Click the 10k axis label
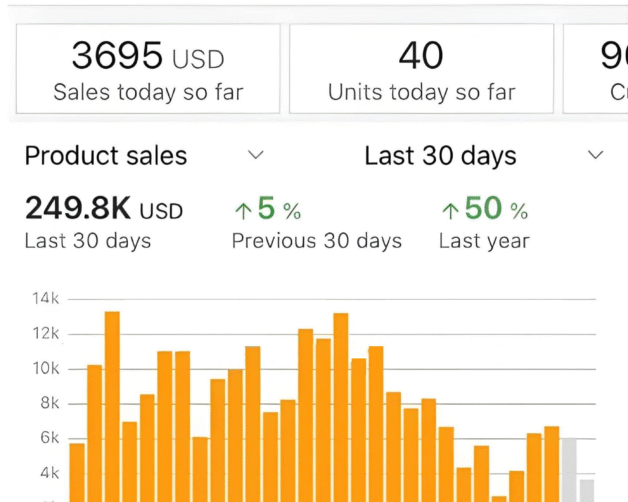Viewport: 628px width, 502px height. pos(46,368)
